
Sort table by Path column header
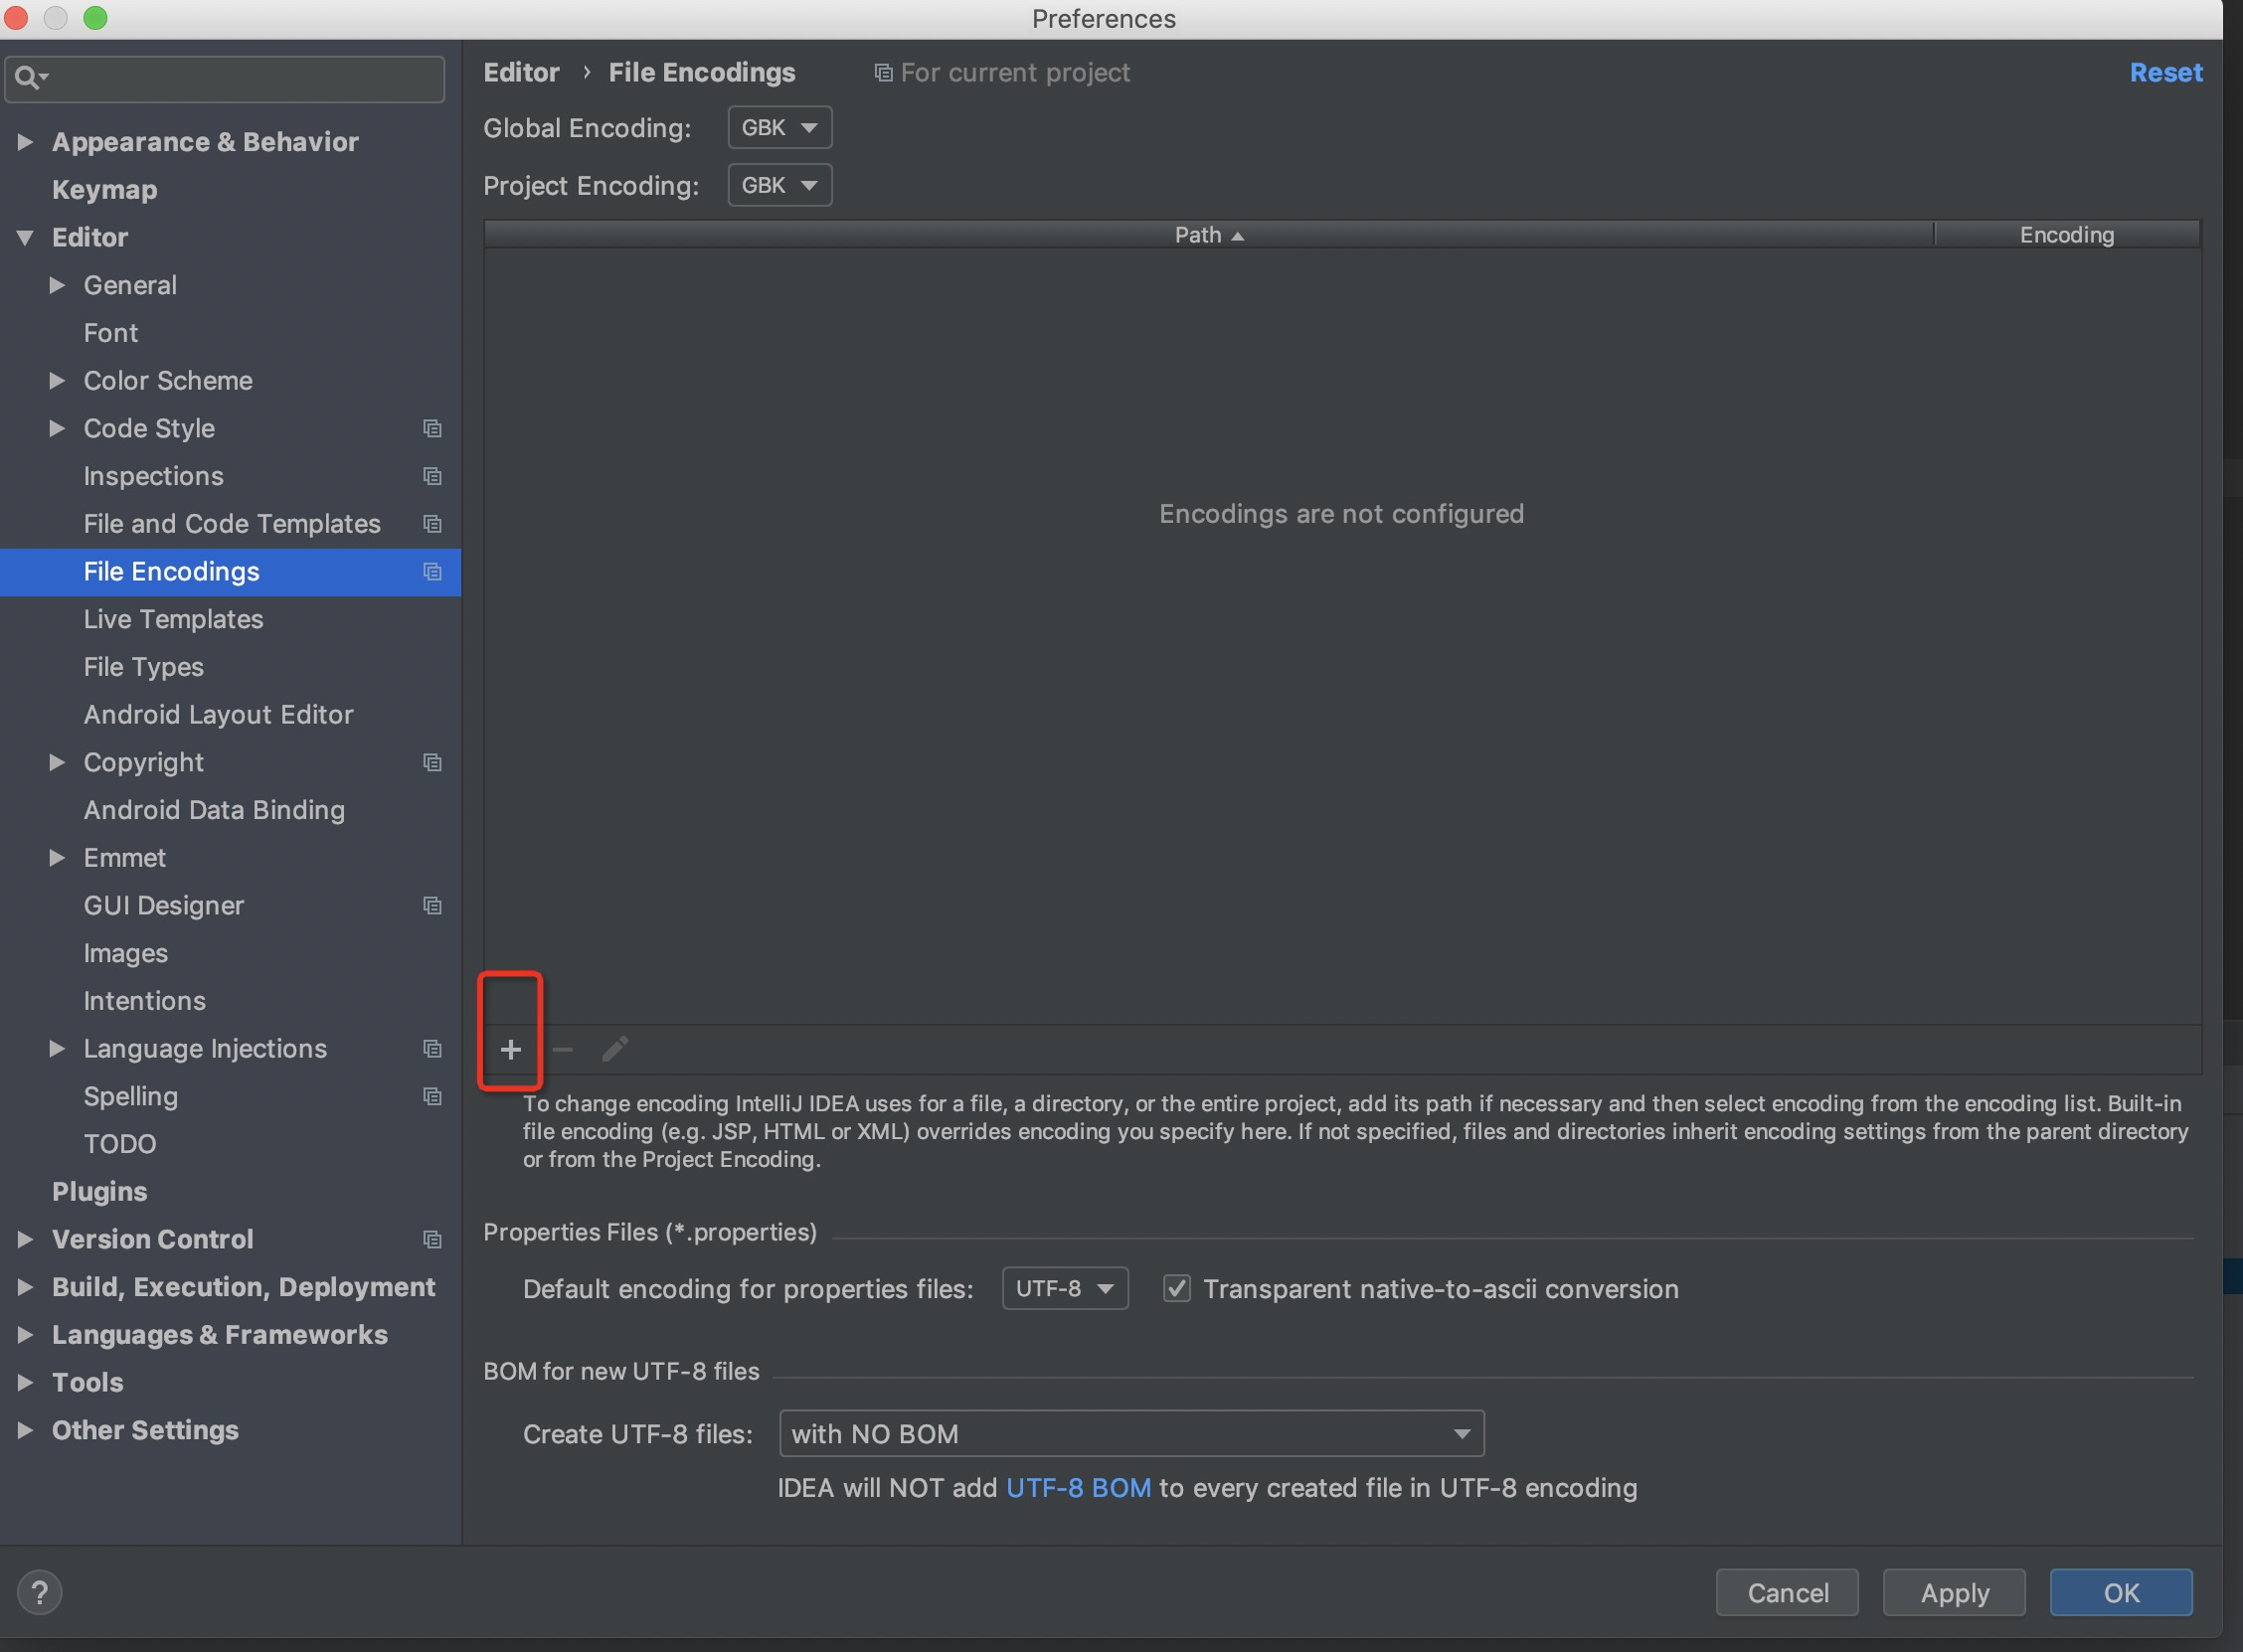pyautogui.click(x=1209, y=235)
